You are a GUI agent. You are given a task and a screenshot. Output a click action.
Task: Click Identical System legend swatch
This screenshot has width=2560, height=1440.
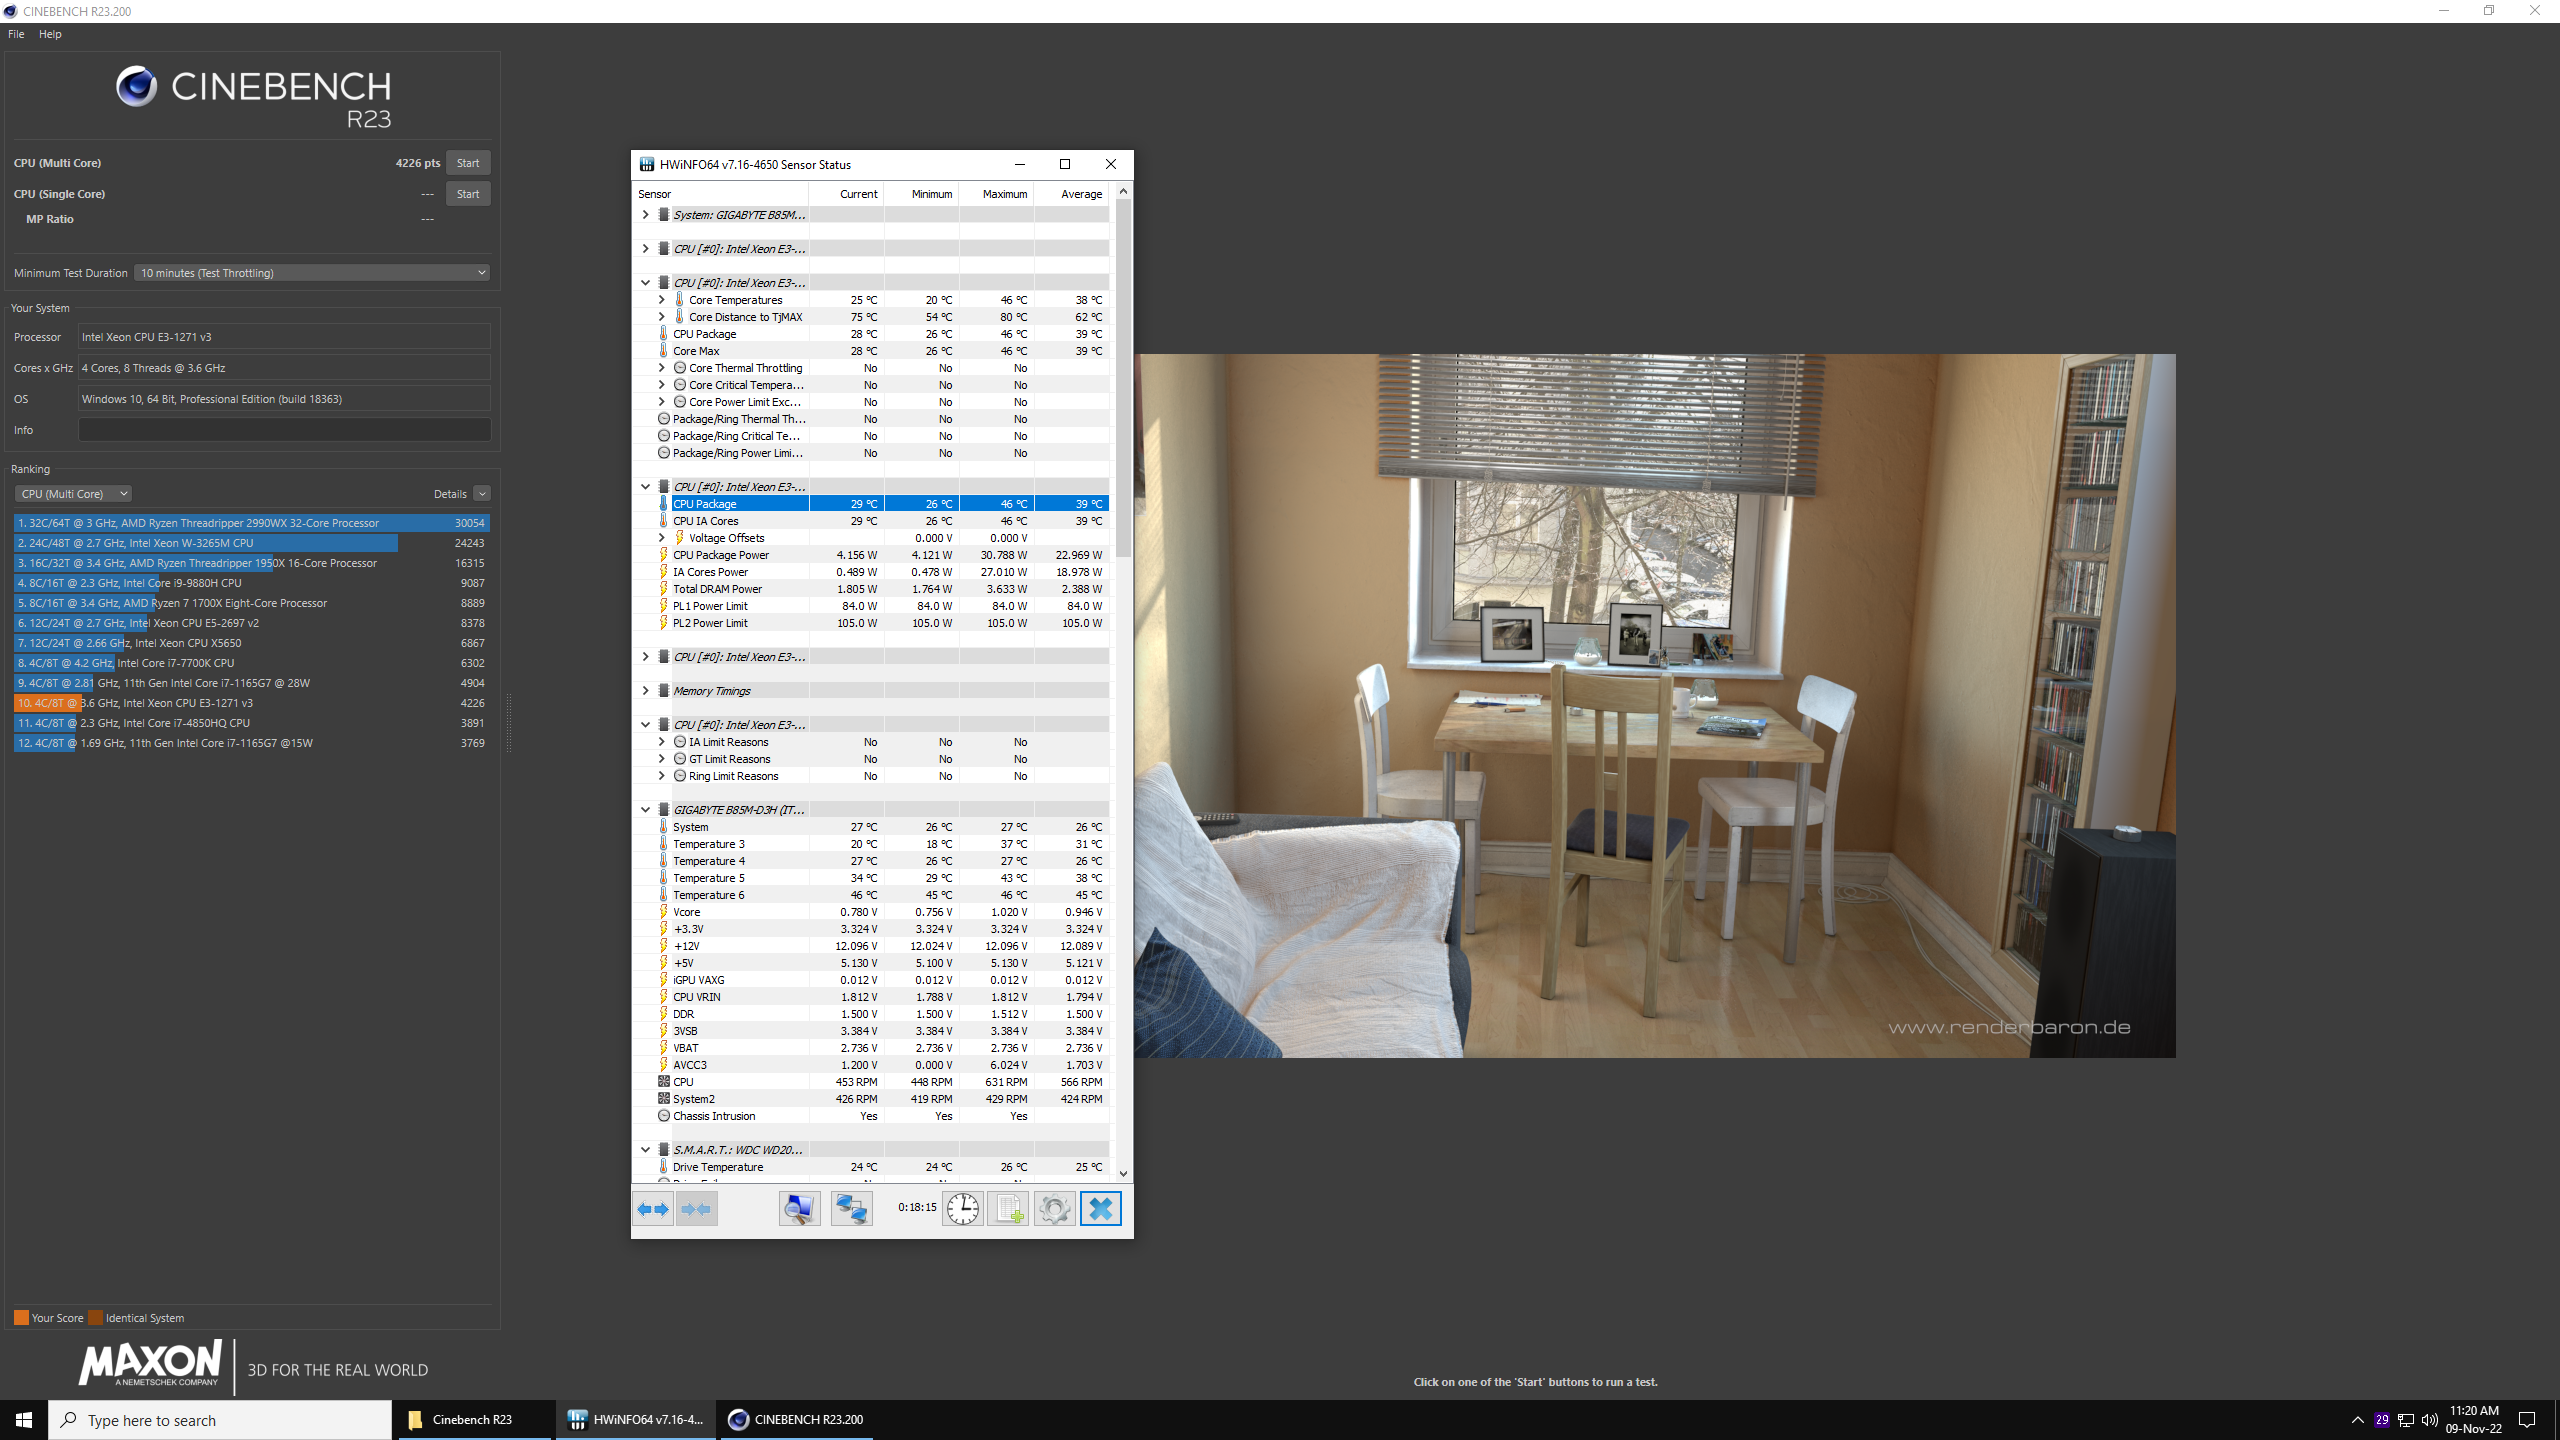coord(95,1318)
